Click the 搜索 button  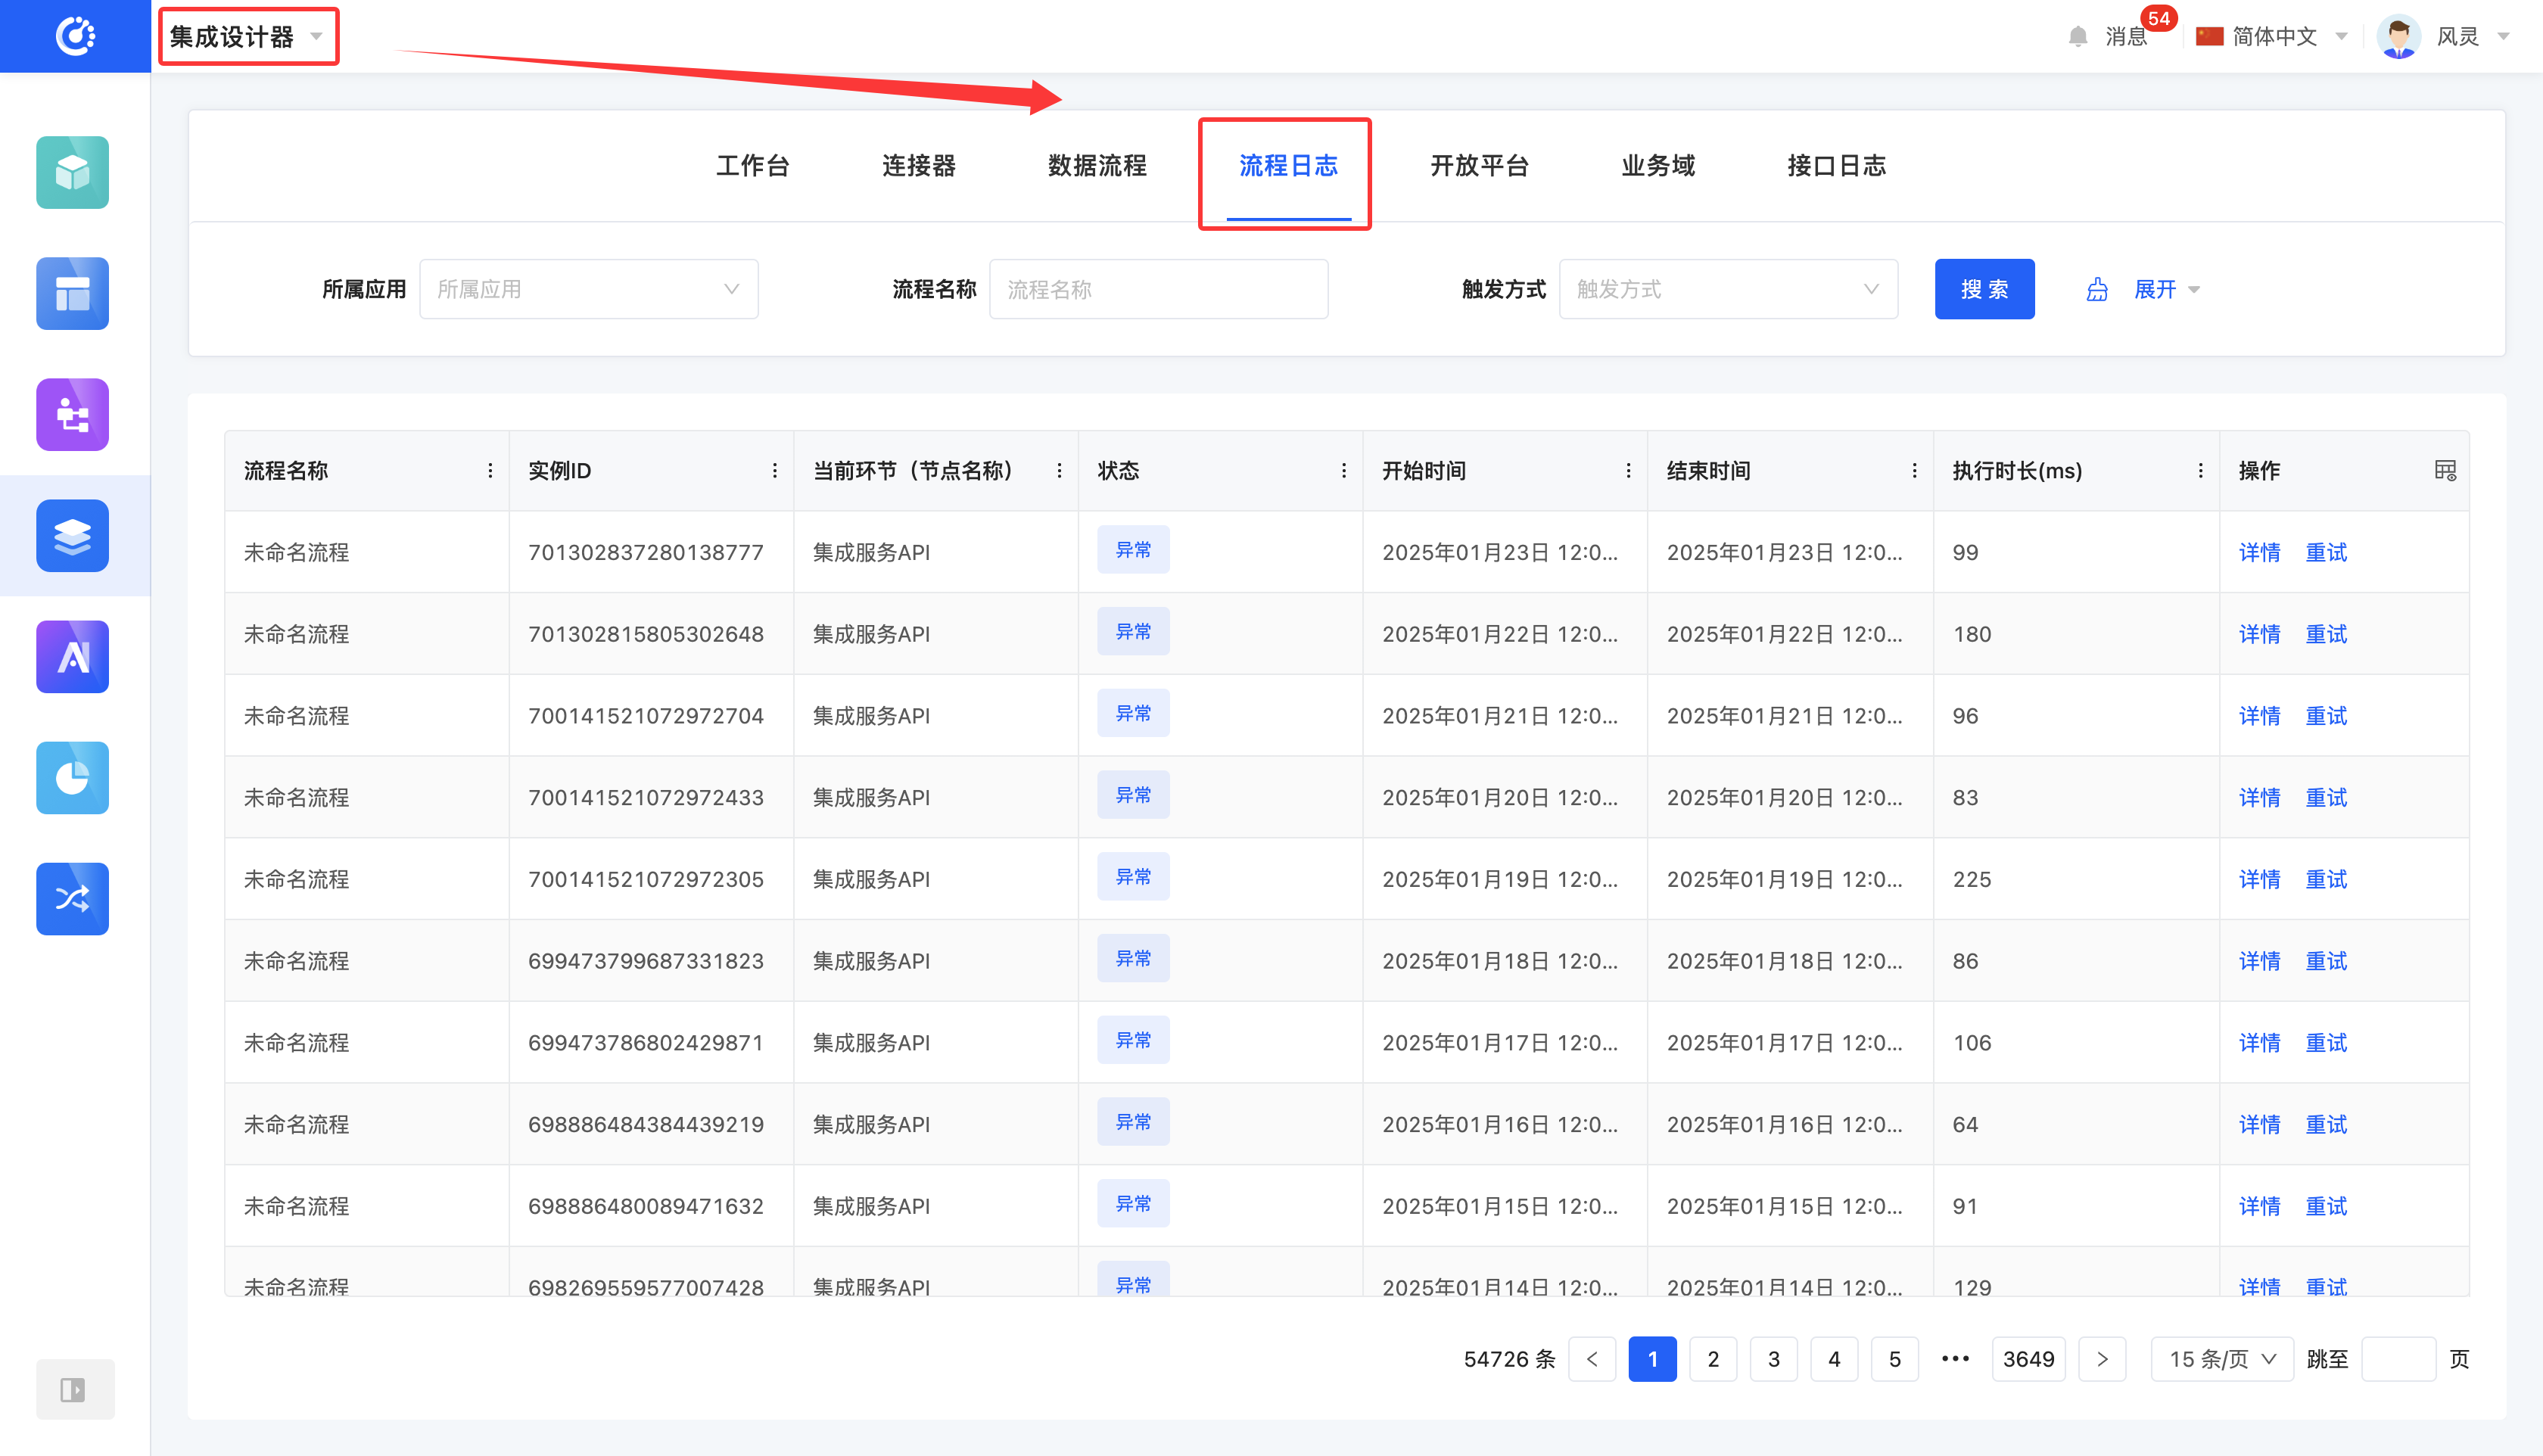(x=1983, y=289)
